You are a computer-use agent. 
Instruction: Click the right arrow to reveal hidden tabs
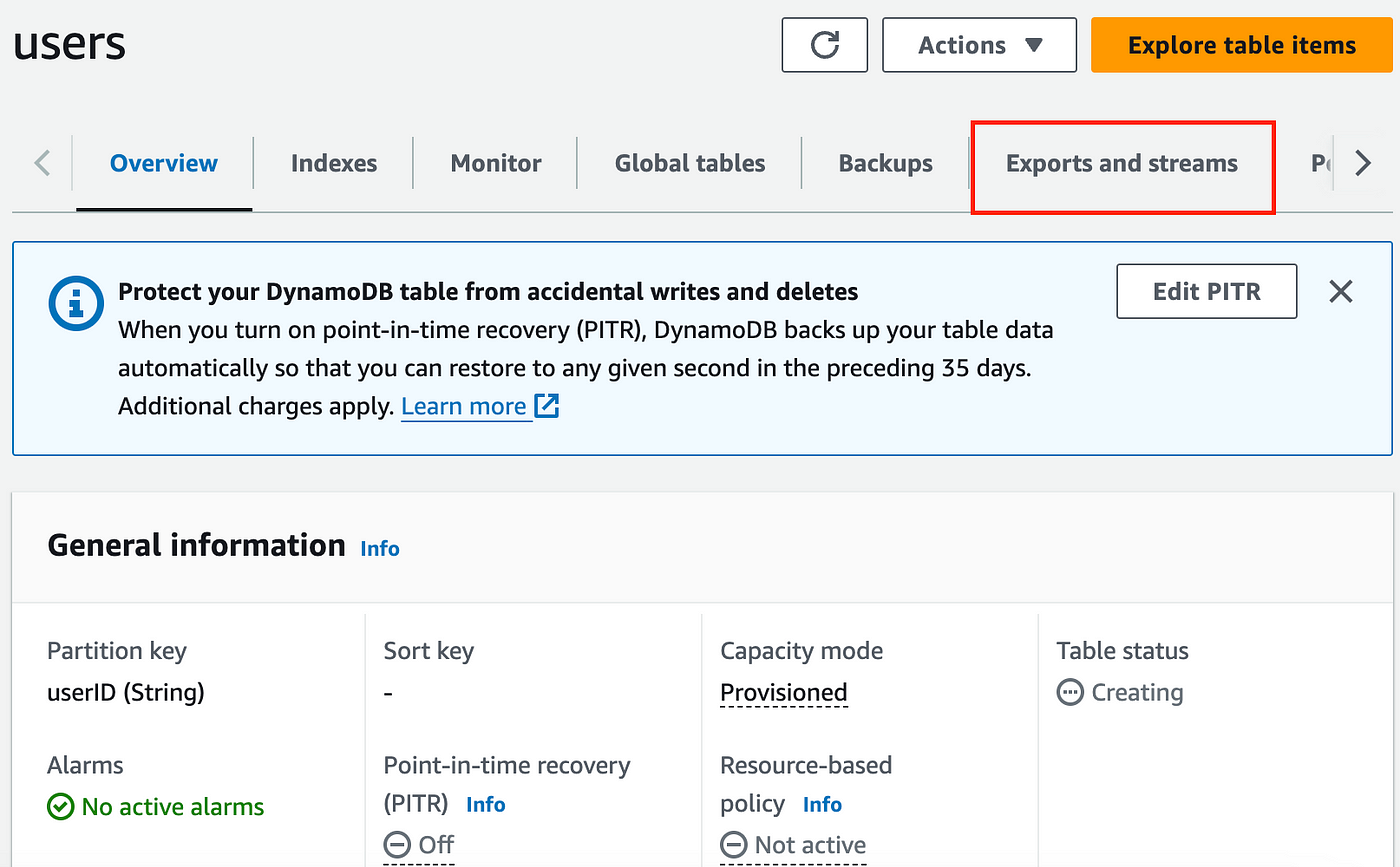click(x=1362, y=162)
